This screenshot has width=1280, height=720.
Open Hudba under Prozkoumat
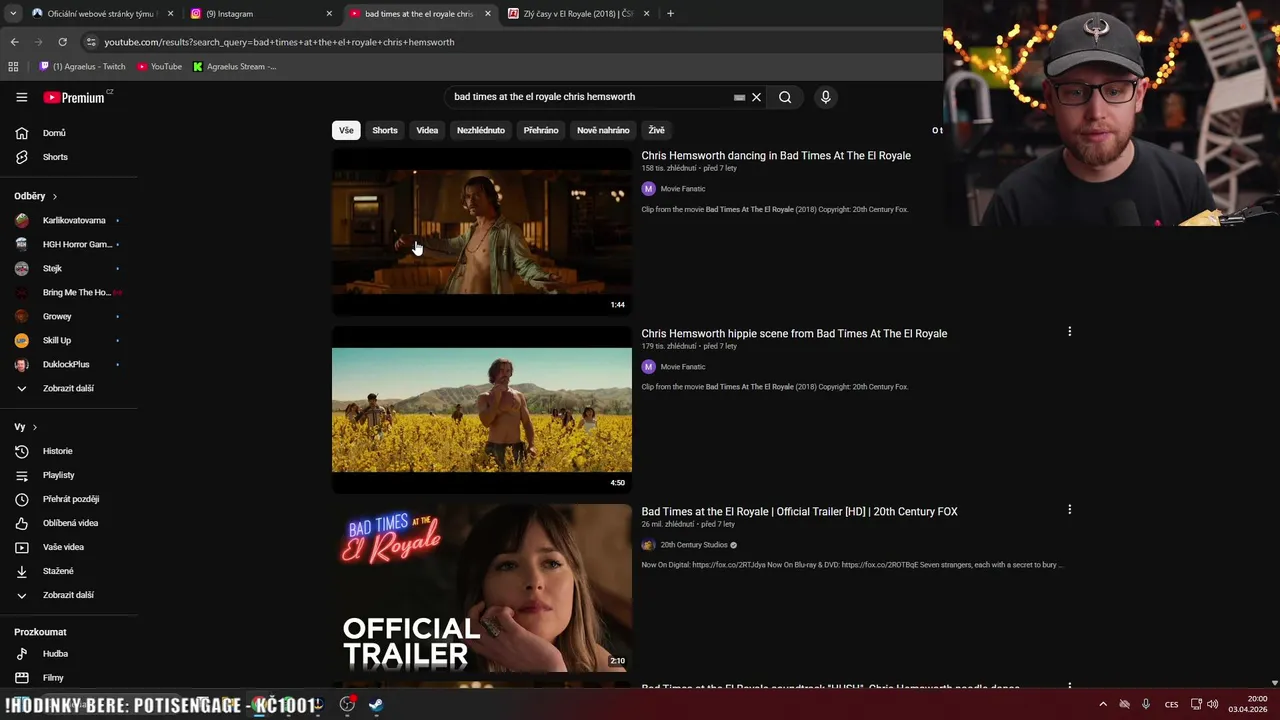(55, 654)
